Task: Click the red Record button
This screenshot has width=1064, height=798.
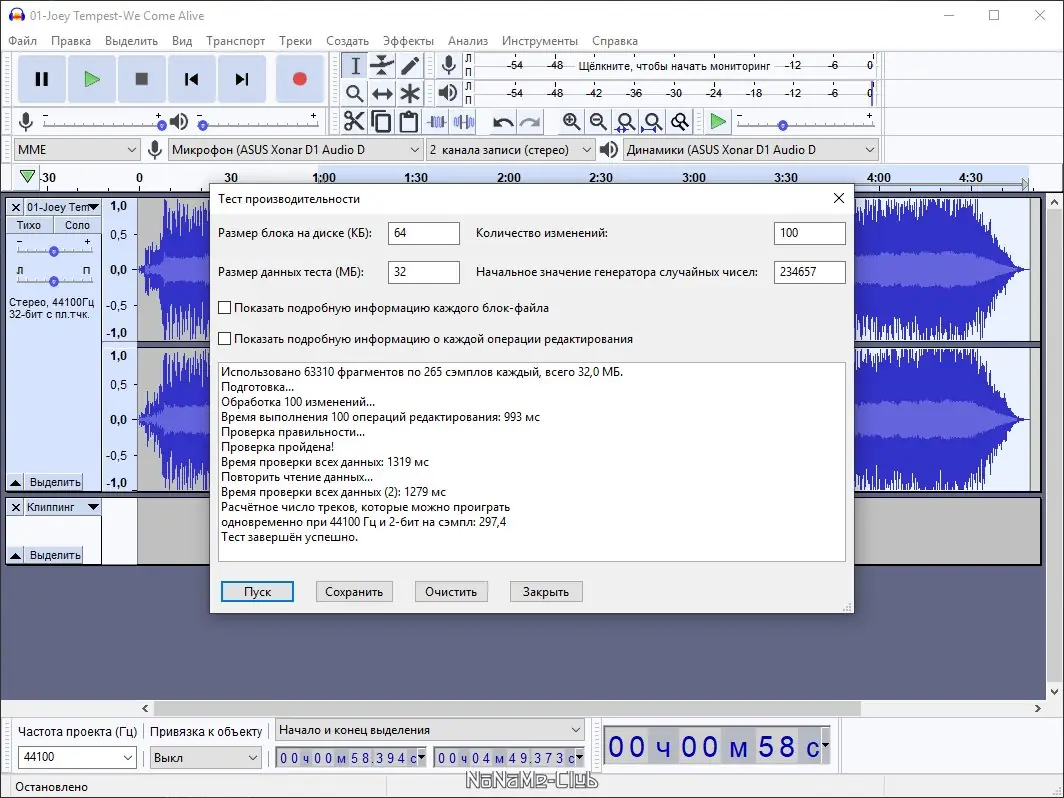Action: pyautogui.click(x=299, y=79)
